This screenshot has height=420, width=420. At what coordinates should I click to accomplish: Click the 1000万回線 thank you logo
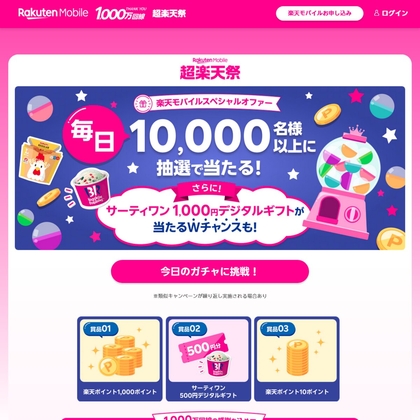click(x=121, y=13)
